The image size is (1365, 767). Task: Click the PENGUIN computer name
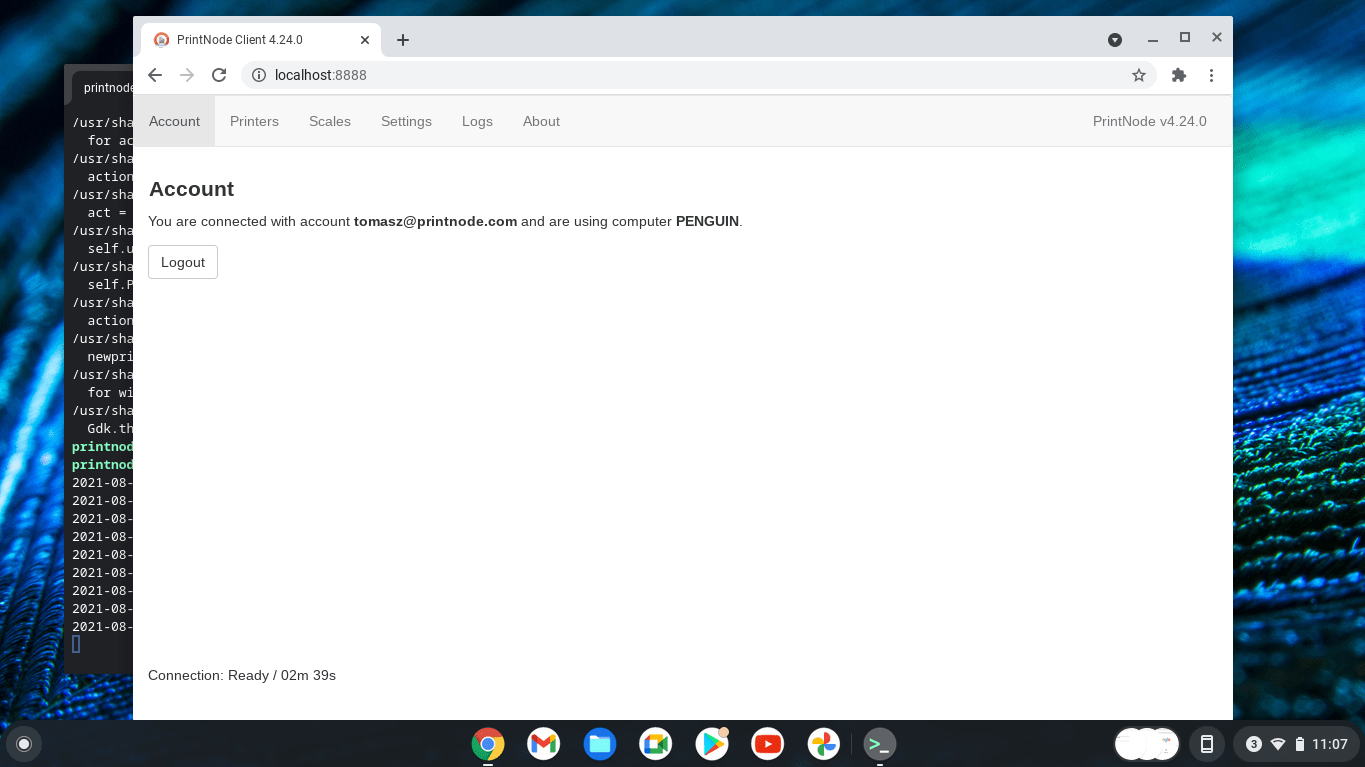[x=707, y=221]
